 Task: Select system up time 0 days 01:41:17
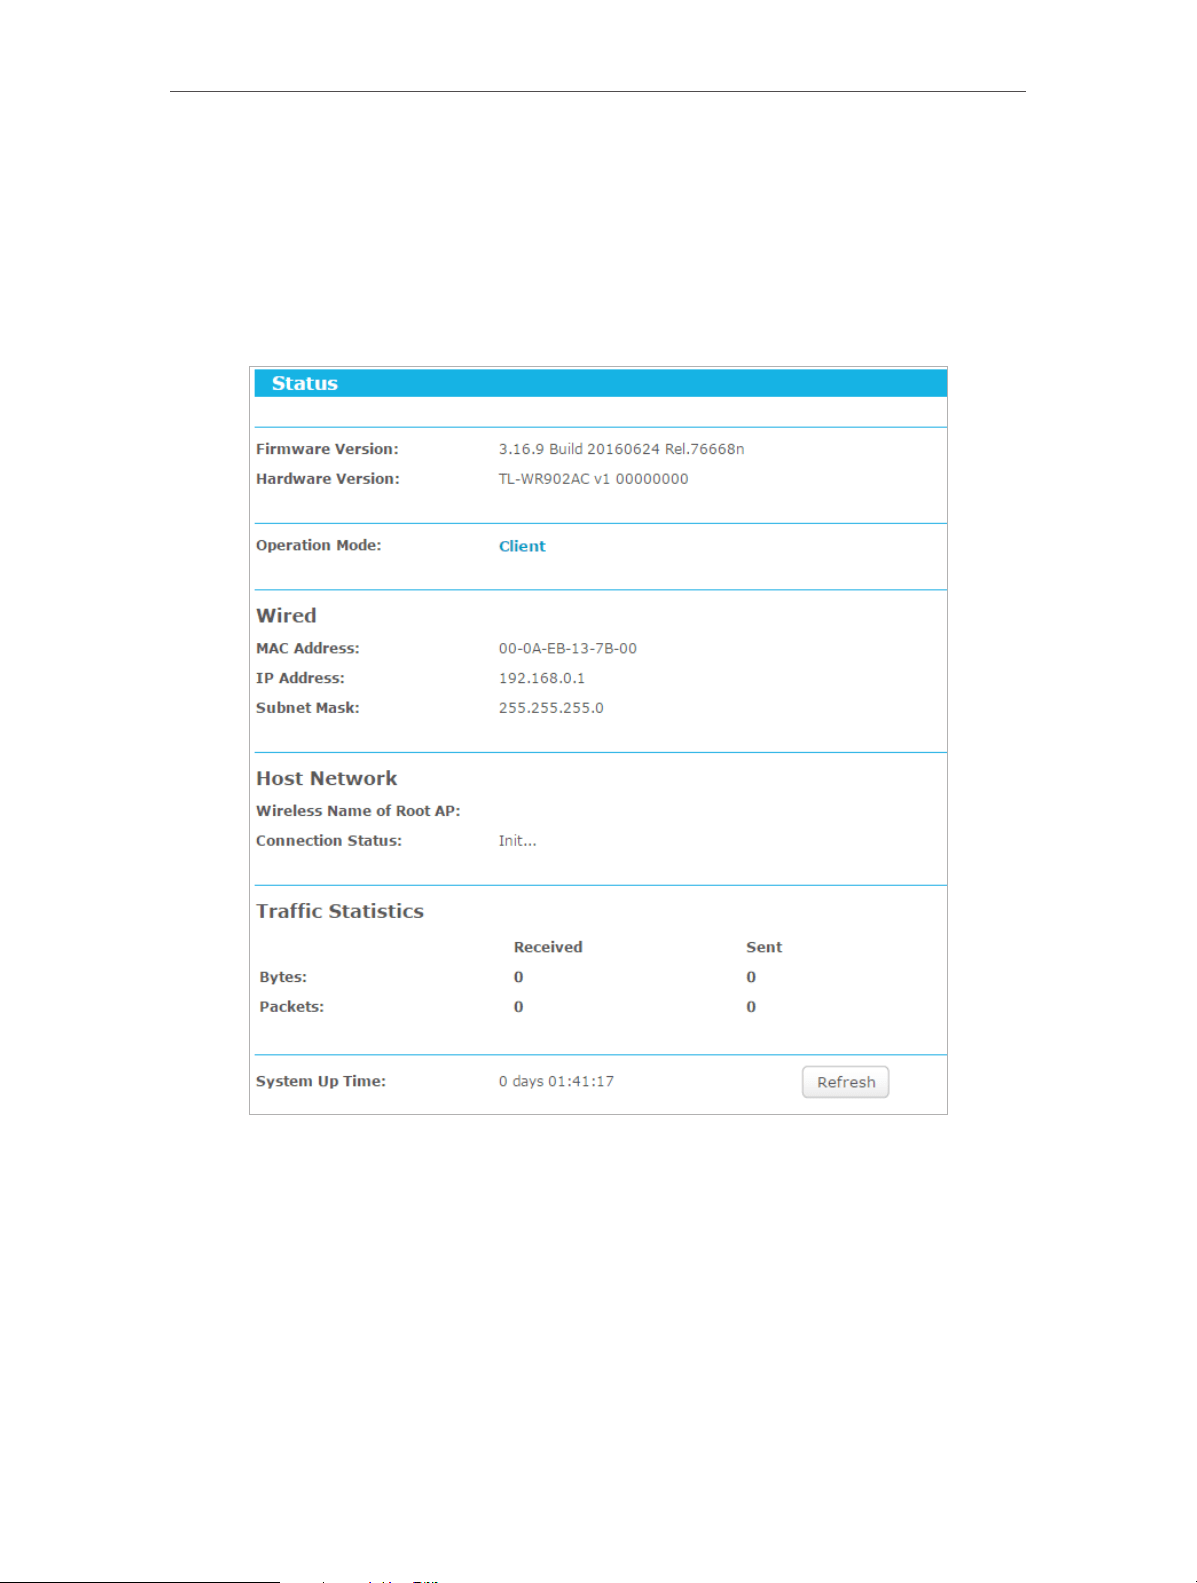[x=556, y=1081]
